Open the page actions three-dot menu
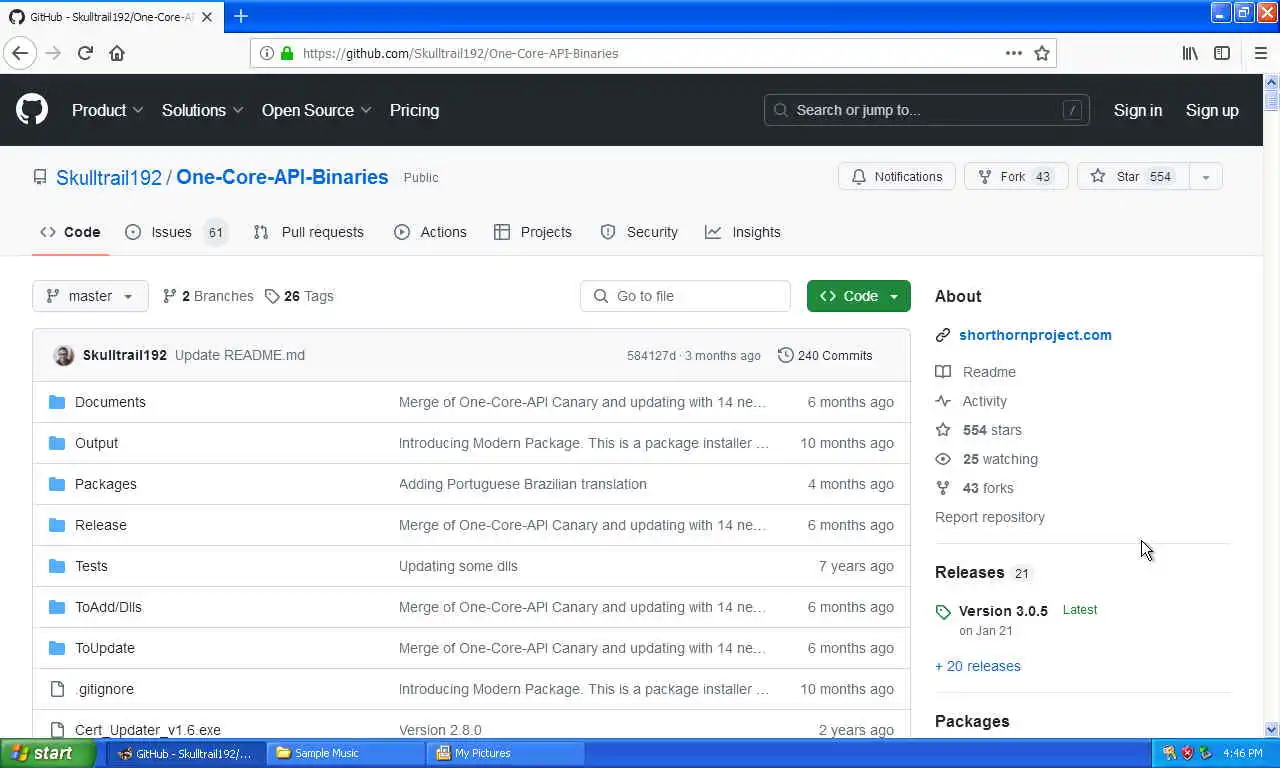 (1014, 53)
